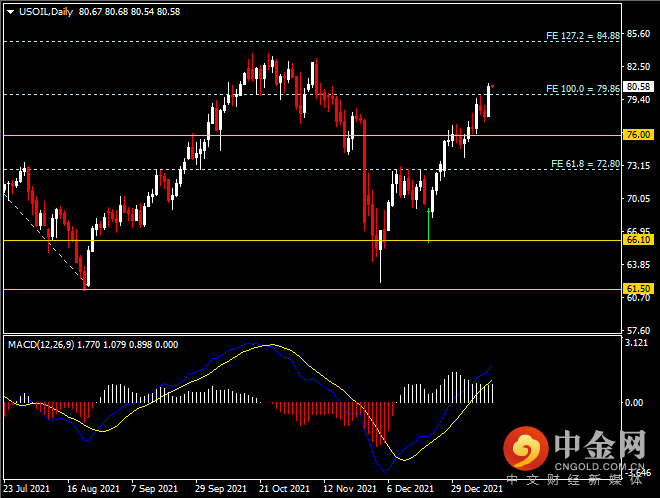
Task: Click the 73.15 price axis value
Action: click(638, 165)
